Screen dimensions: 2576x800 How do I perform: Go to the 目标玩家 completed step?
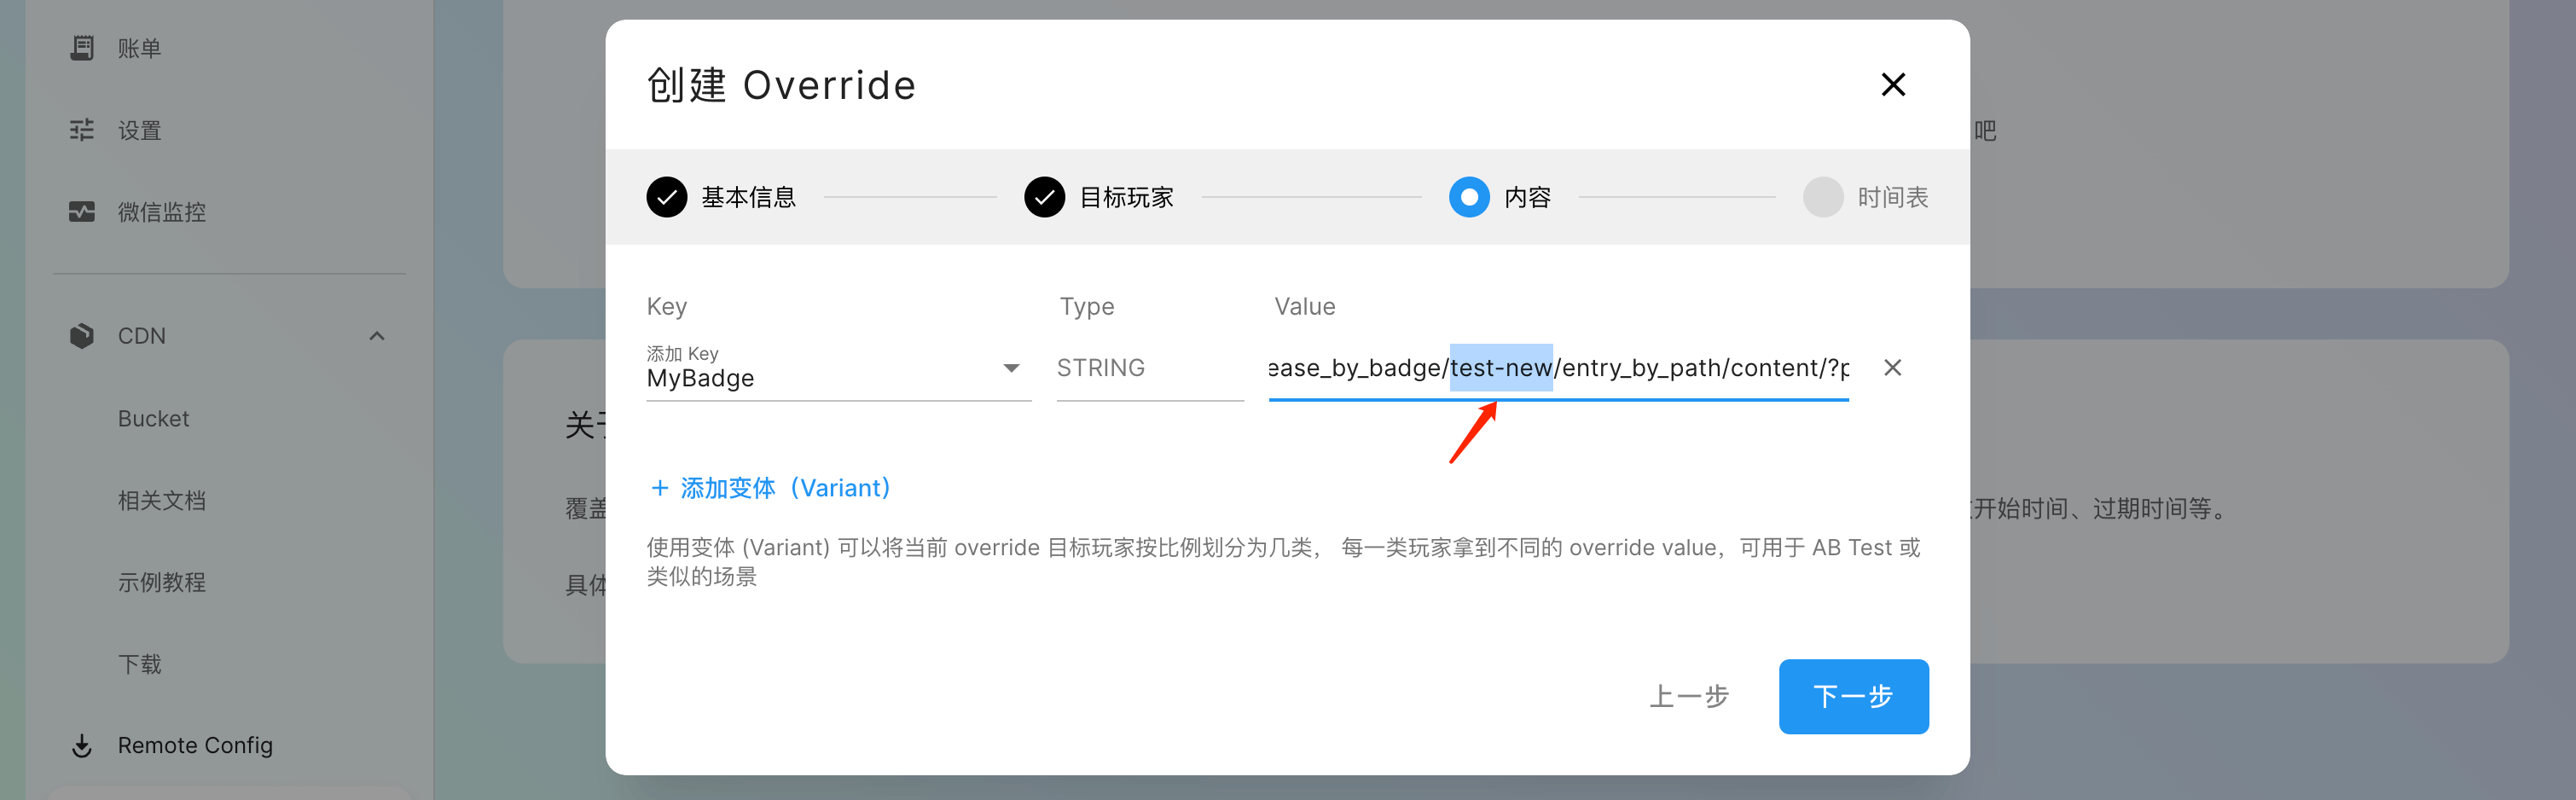(x=1044, y=197)
